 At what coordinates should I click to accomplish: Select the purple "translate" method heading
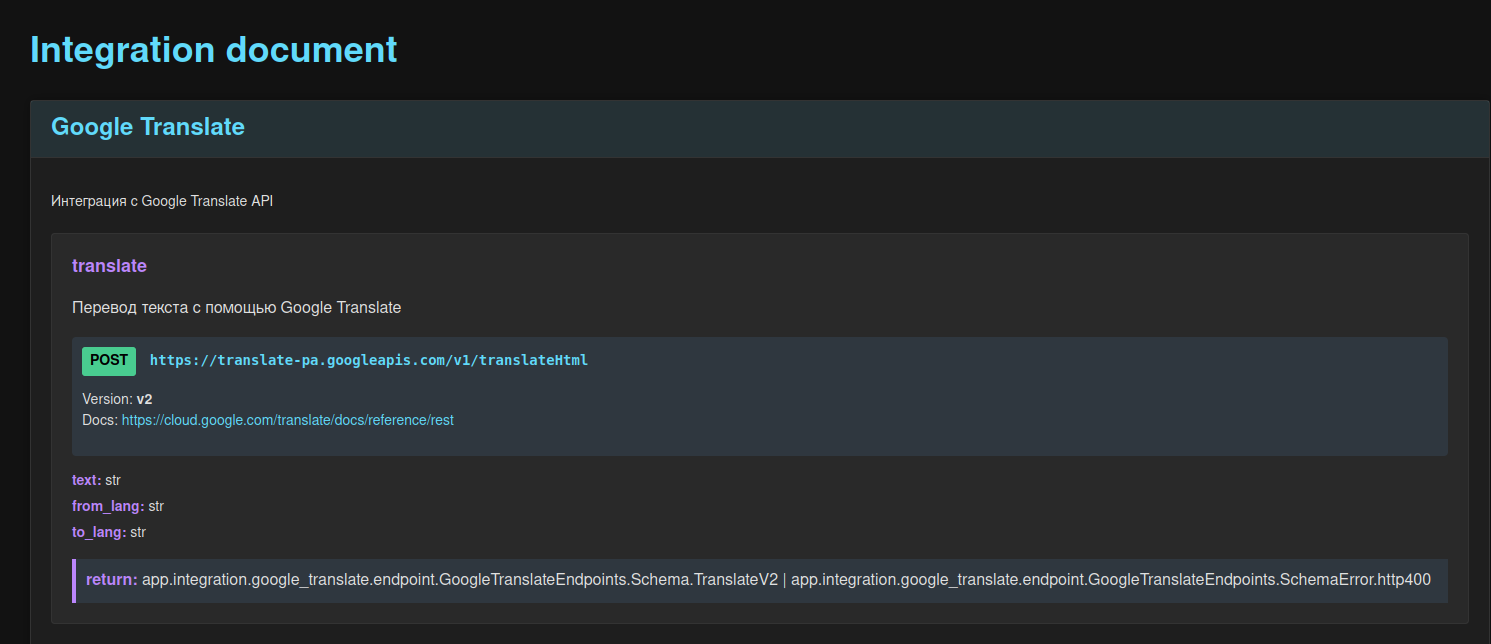(x=109, y=266)
